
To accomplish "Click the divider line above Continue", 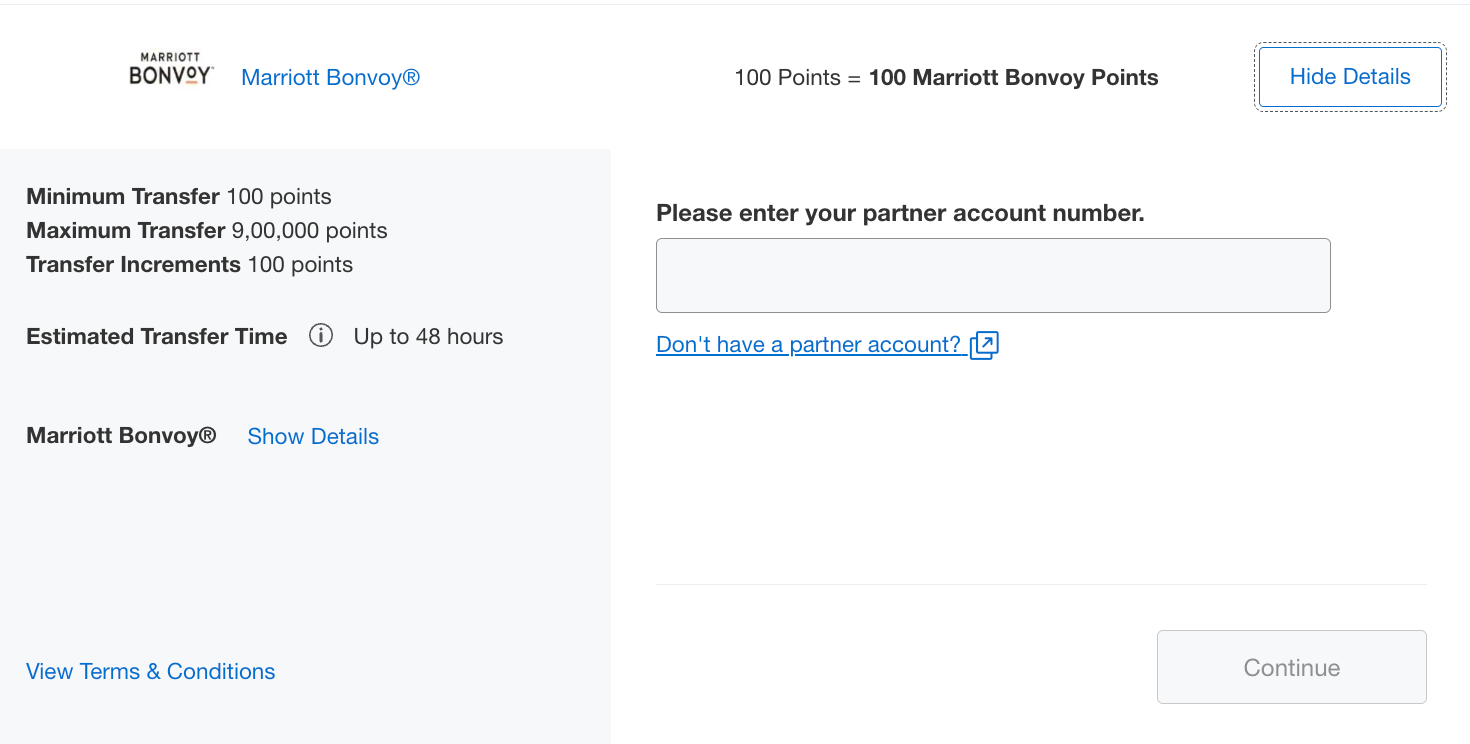I will point(1040,584).
